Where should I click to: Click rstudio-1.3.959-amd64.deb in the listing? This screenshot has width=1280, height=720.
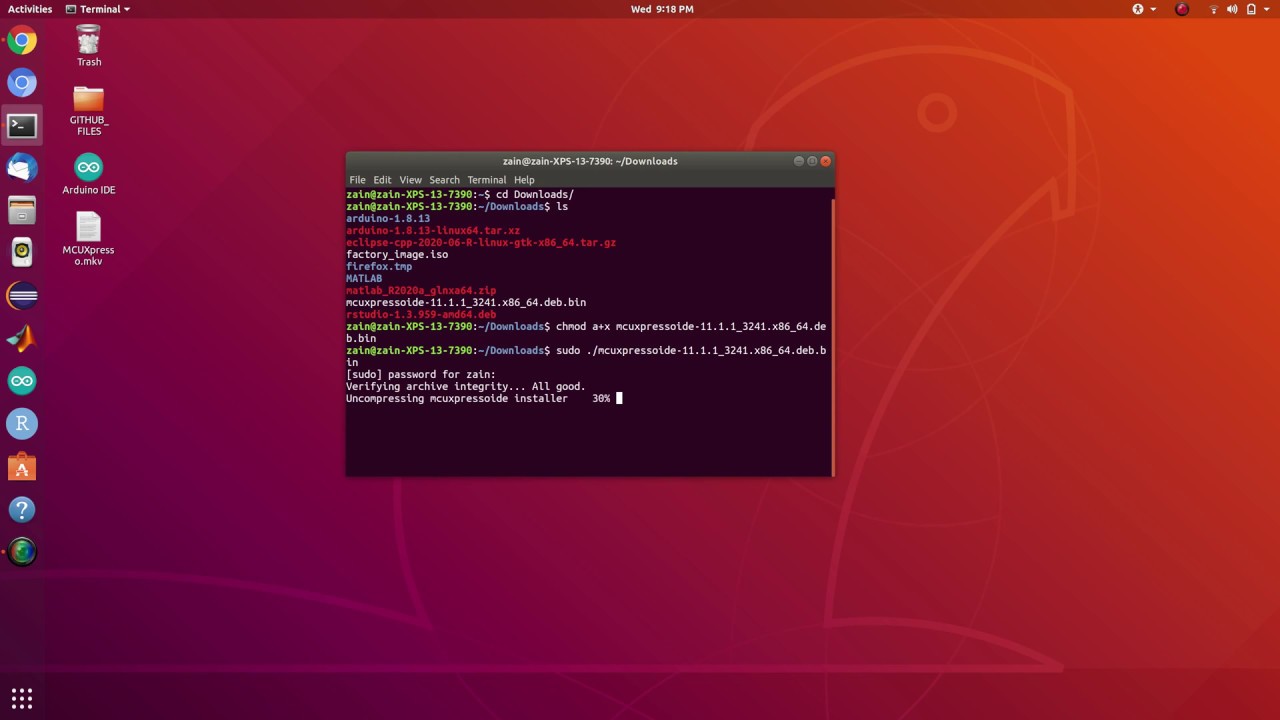(421, 314)
